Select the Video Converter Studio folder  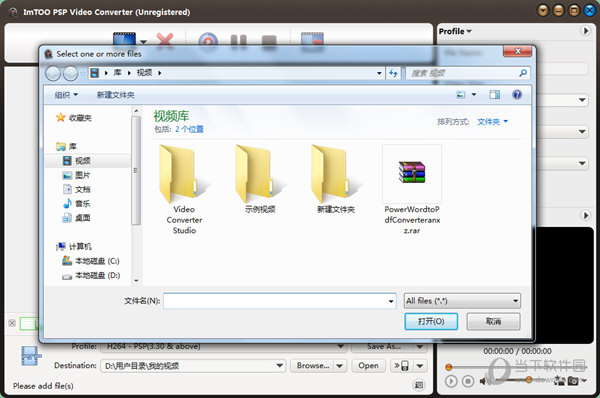[x=184, y=189]
